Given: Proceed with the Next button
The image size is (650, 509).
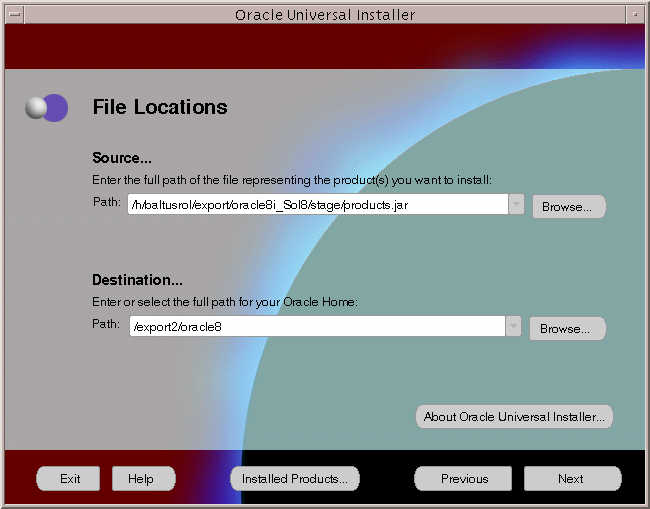Looking at the screenshot, I should pyautogui.click(x=572, y=479).
